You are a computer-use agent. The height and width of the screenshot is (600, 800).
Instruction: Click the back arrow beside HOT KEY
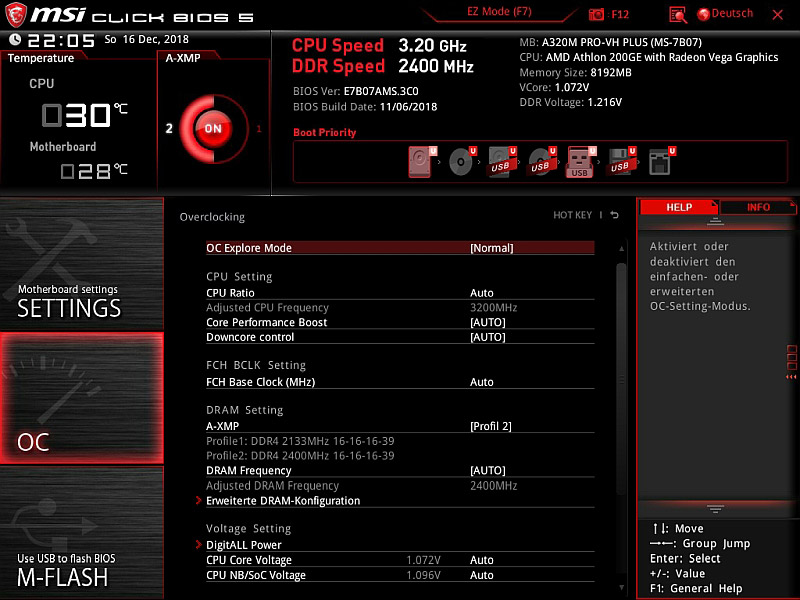coord(615,215)
